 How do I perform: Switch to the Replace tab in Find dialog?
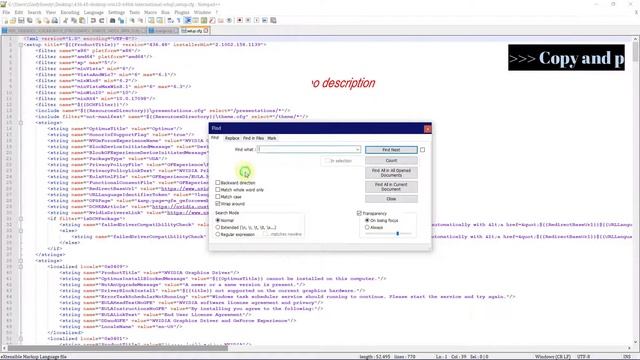(232, 138)
